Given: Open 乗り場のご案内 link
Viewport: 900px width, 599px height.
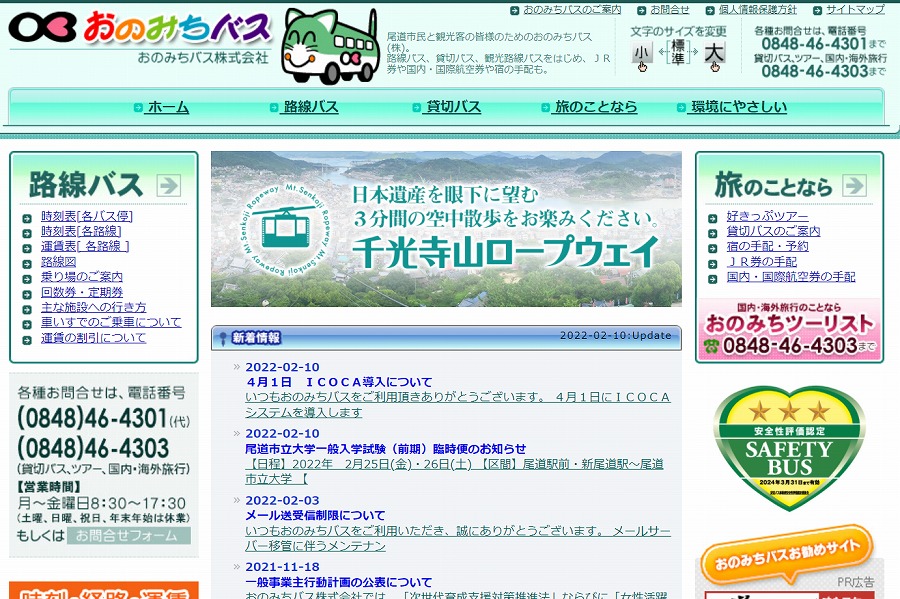Looking at the screenshot, I should pyautogui.click(x=82, y=277).
